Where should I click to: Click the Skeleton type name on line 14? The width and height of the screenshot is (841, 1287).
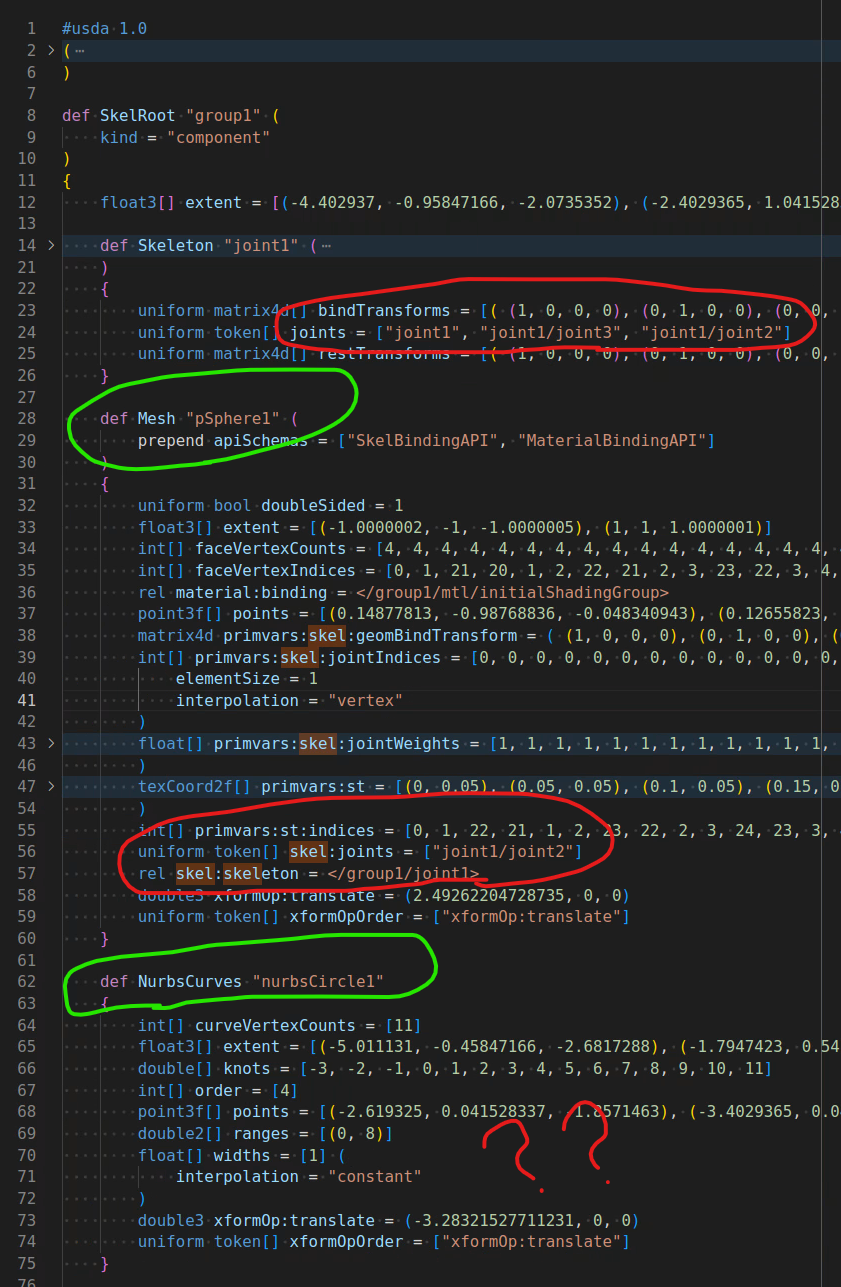pyautogui.click(x=176, y=245)
